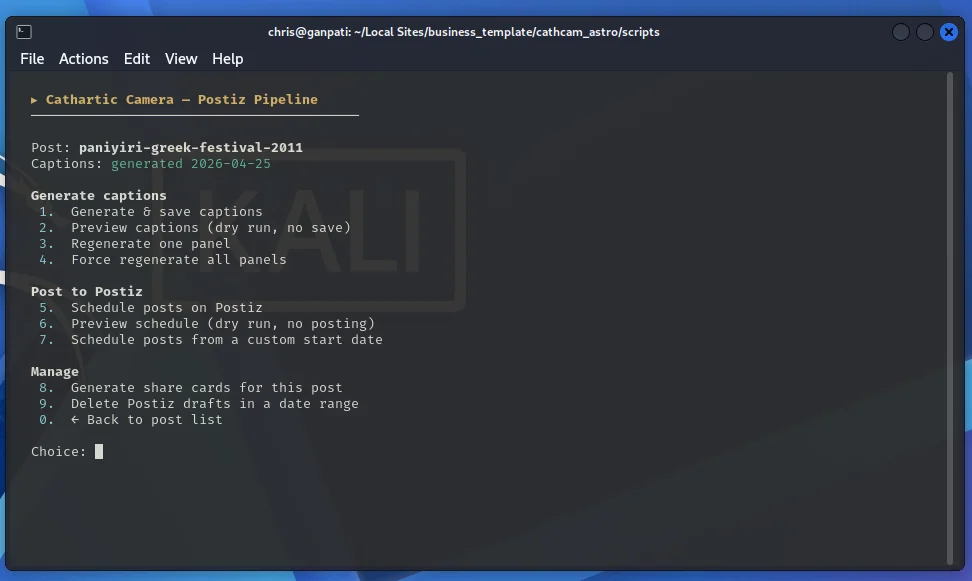Click the terminal icon in title bar
This screenshot has width=972, height=581.
click(24, 32)
